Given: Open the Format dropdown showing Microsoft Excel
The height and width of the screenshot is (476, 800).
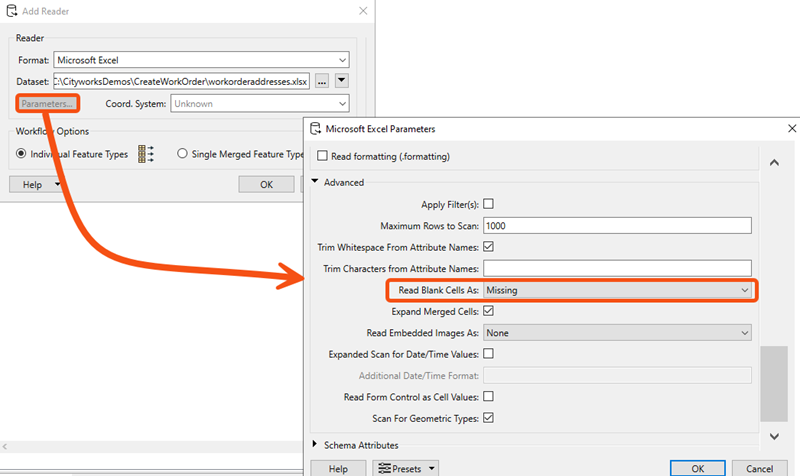Looking at the screenshot, I should tap(201, 60).
